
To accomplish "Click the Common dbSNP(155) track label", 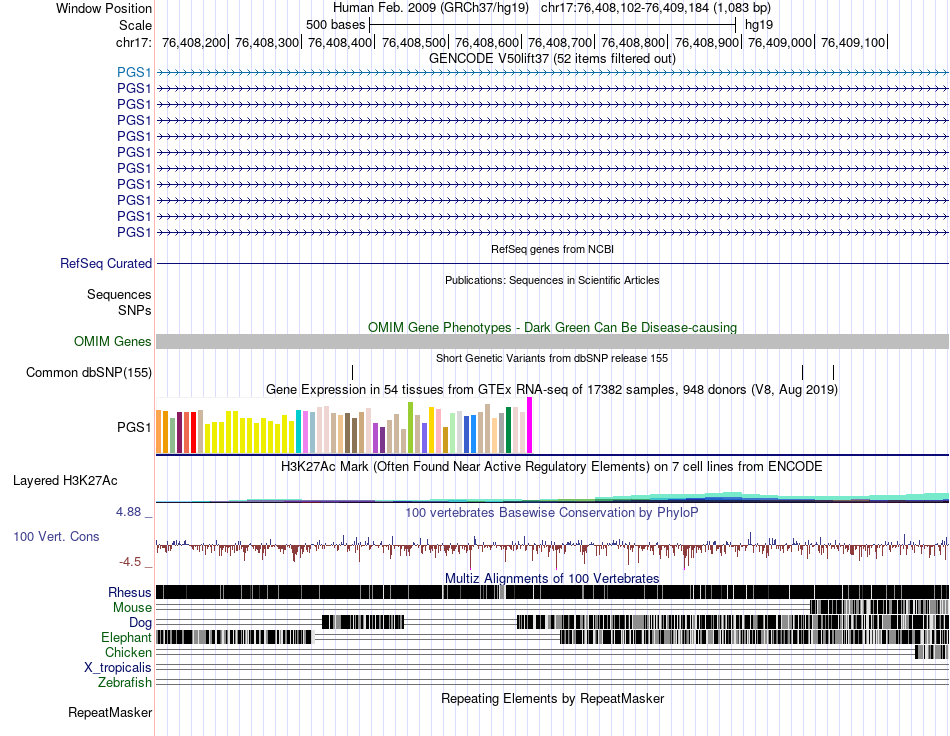I will tap(89, 373).
